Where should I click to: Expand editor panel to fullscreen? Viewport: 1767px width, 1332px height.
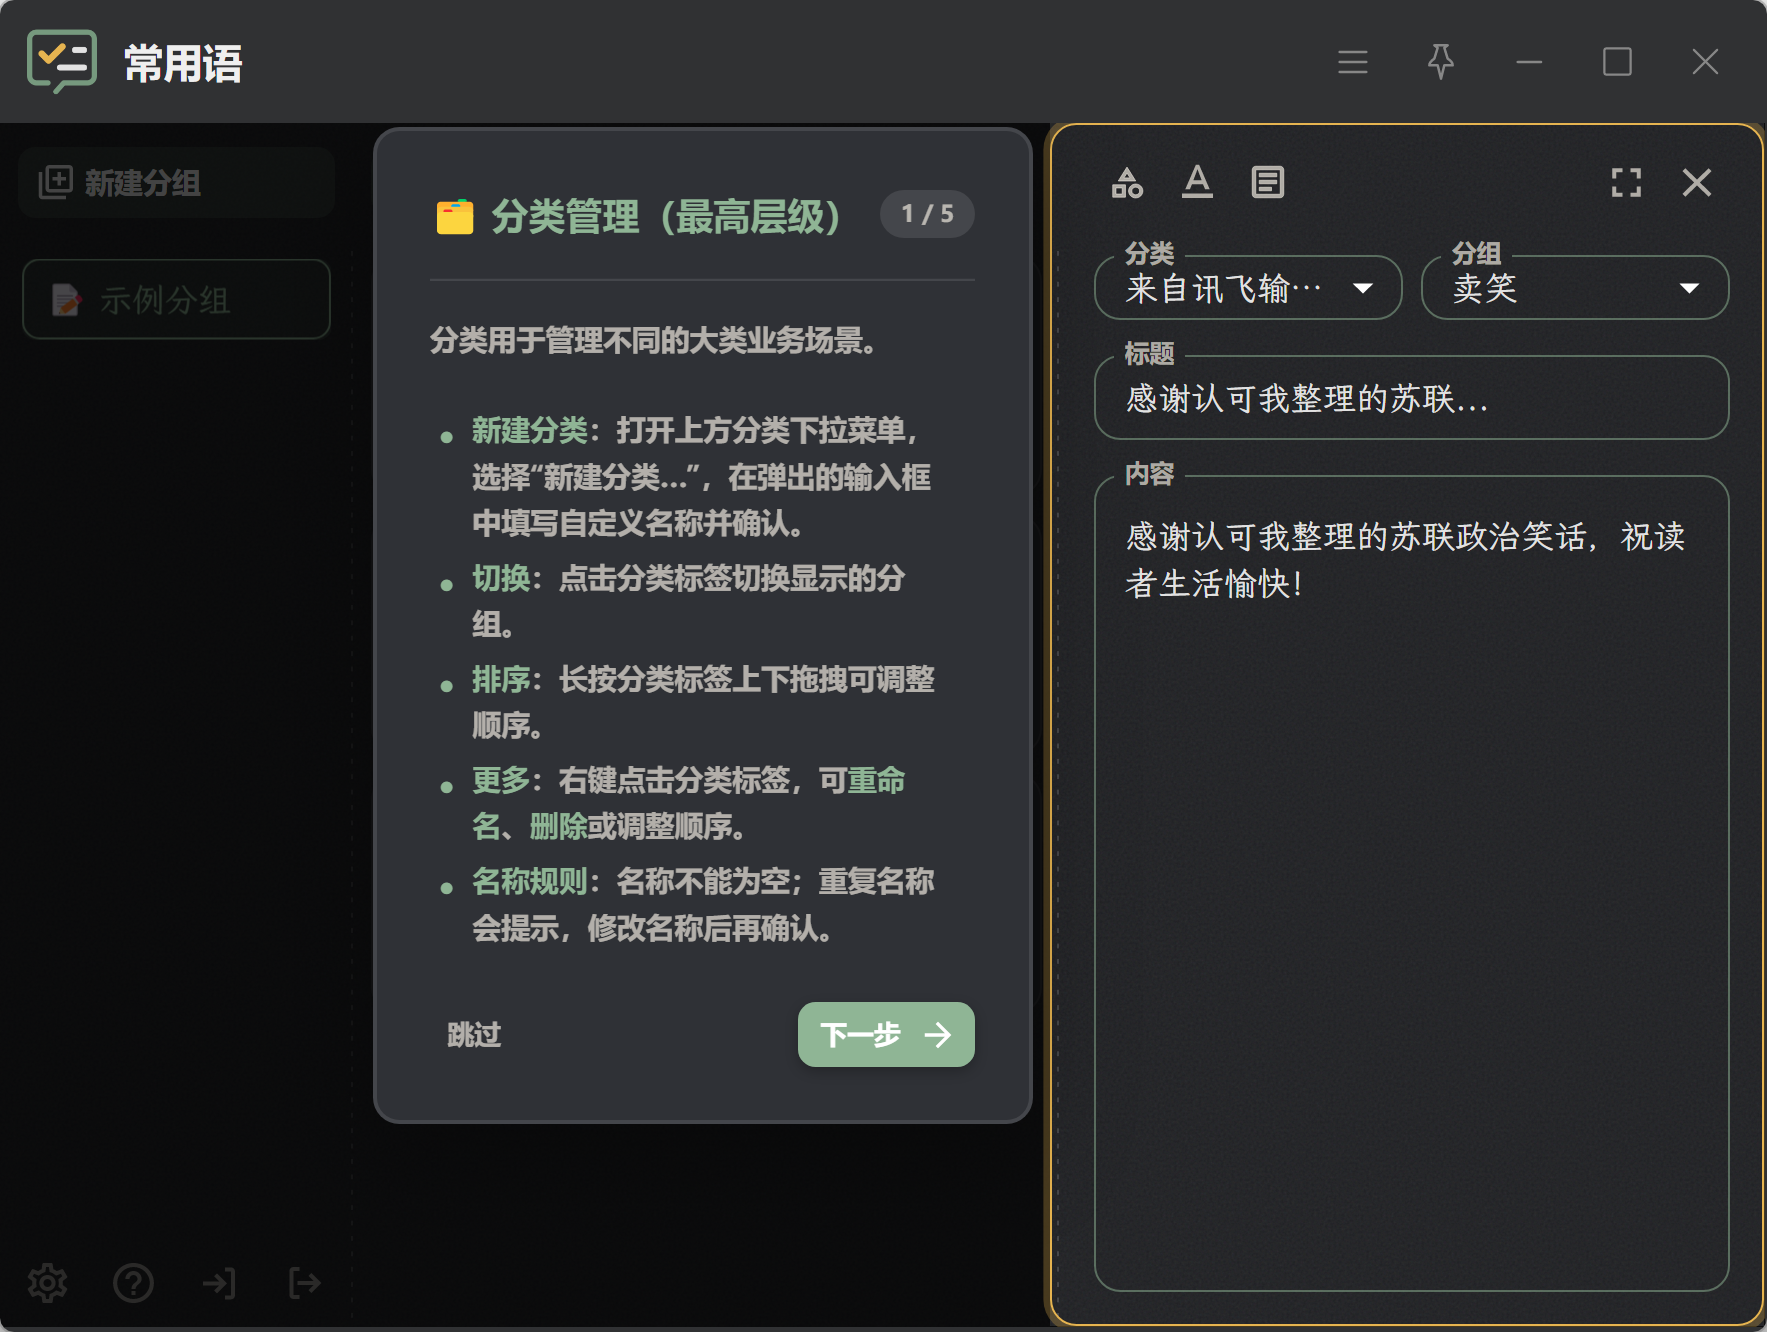coord(1626,182)
